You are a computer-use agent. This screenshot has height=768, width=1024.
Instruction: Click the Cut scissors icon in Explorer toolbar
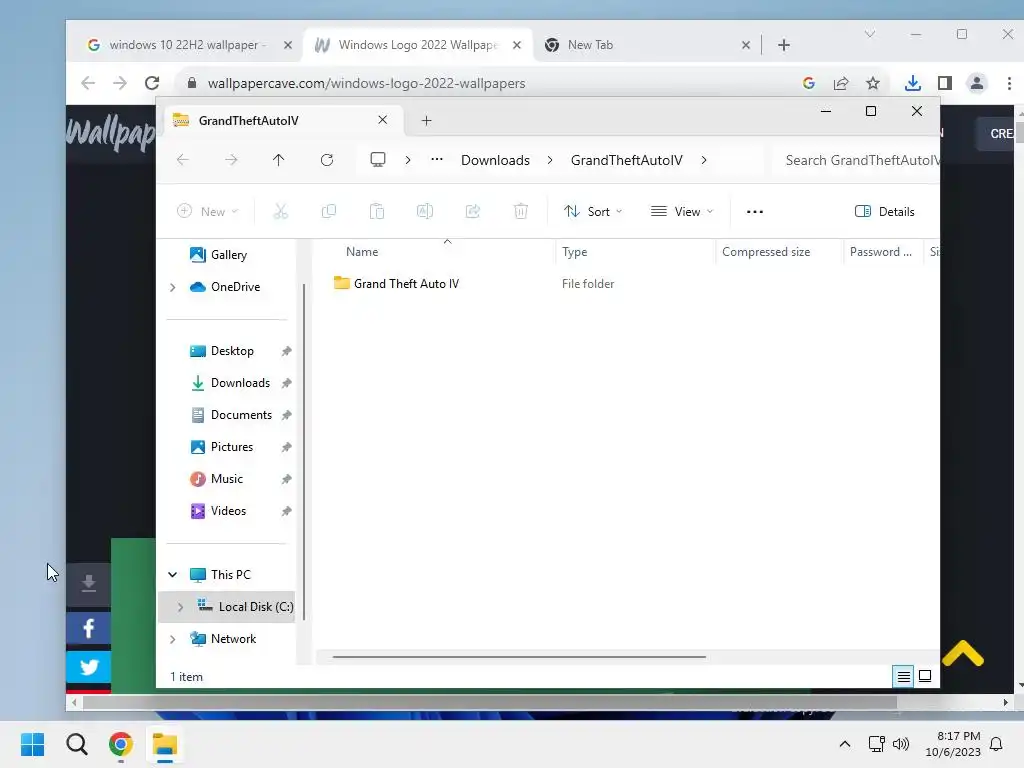[280, 211]
